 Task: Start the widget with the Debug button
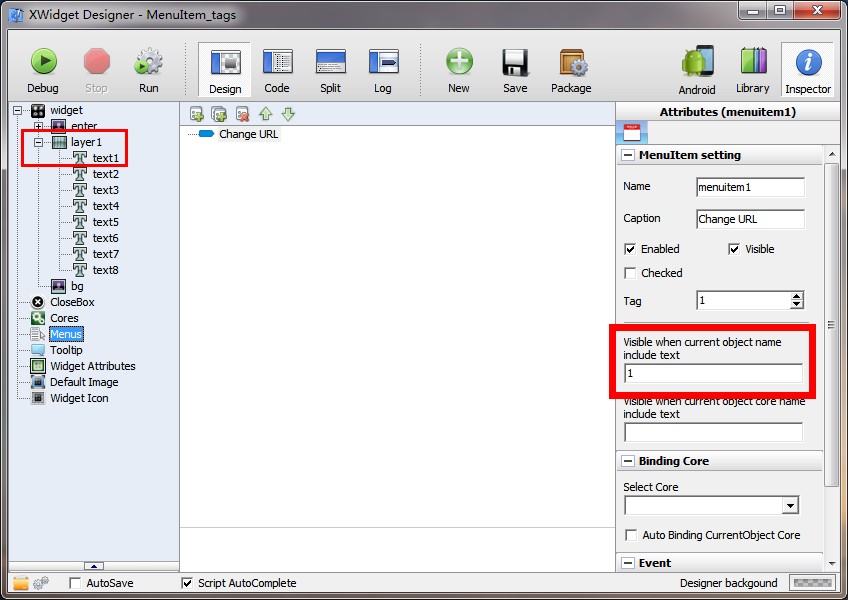point(43,70)
